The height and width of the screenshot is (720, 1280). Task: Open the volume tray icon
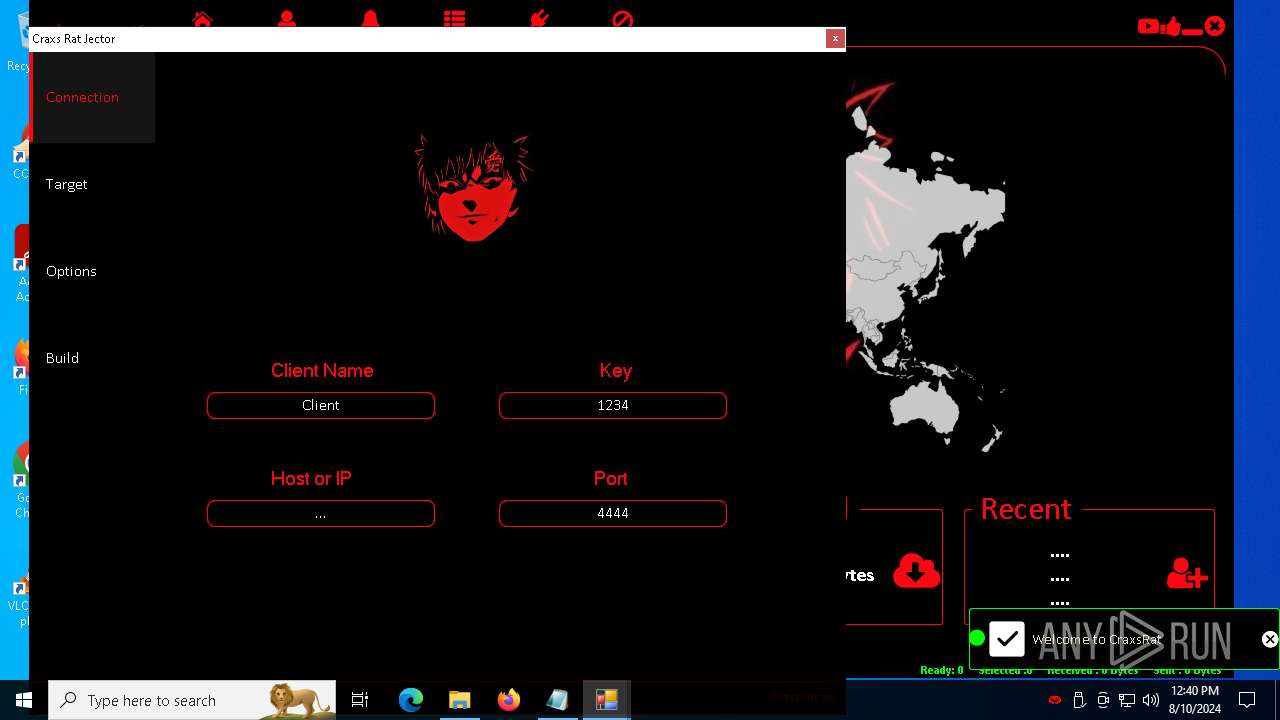pyautogui.click(x=1151, y=700)
